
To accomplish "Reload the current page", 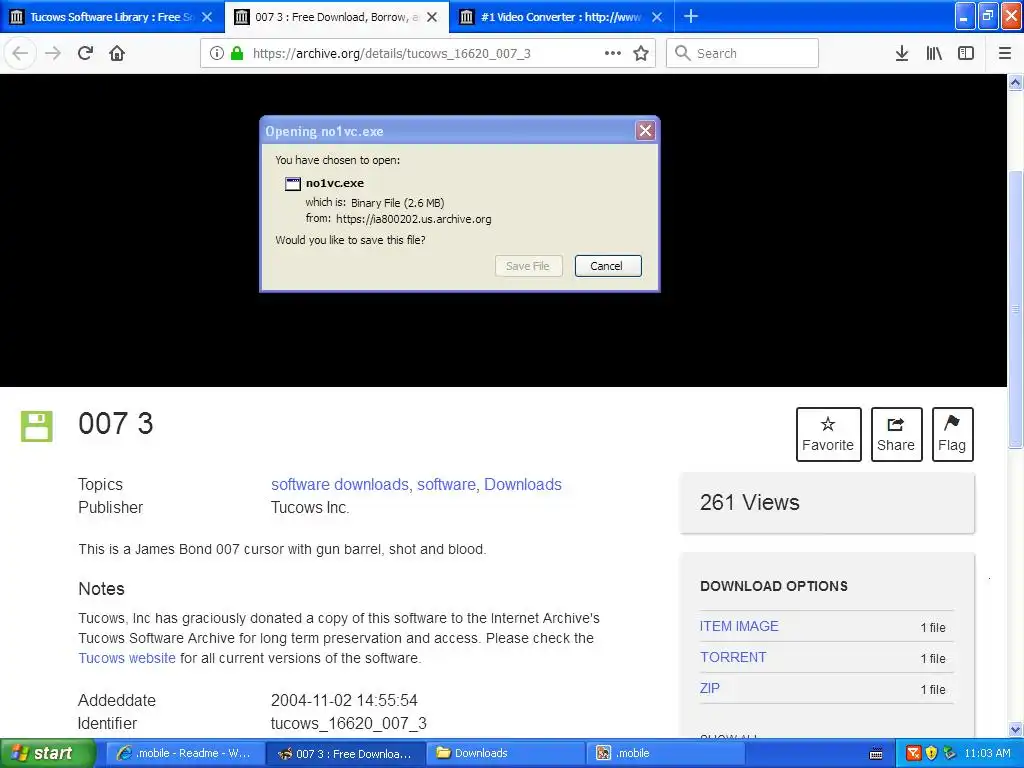I will coord(86,53).
